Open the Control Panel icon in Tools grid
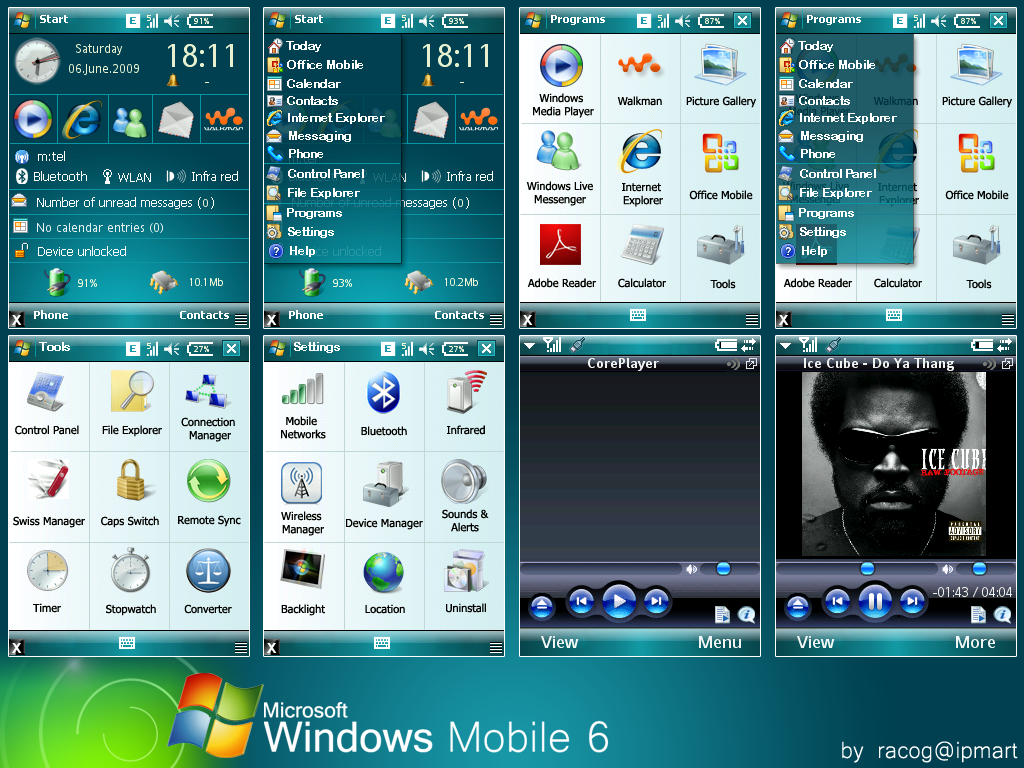The width and height of the screenshot is (1024, 768). pyautogui.click(x=47, y=404)
